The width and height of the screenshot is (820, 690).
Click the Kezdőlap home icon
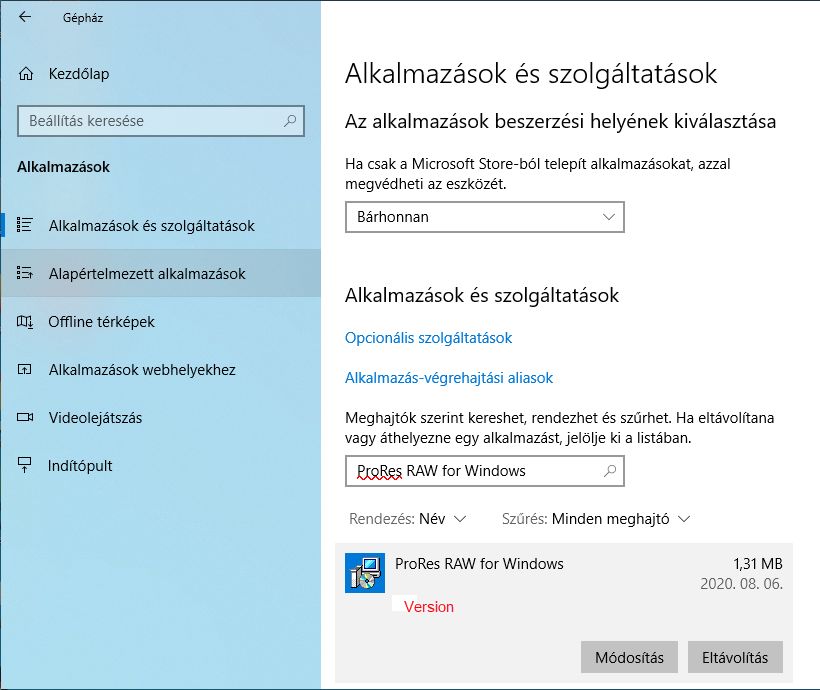pyautogui.click(x=26, y=74)
